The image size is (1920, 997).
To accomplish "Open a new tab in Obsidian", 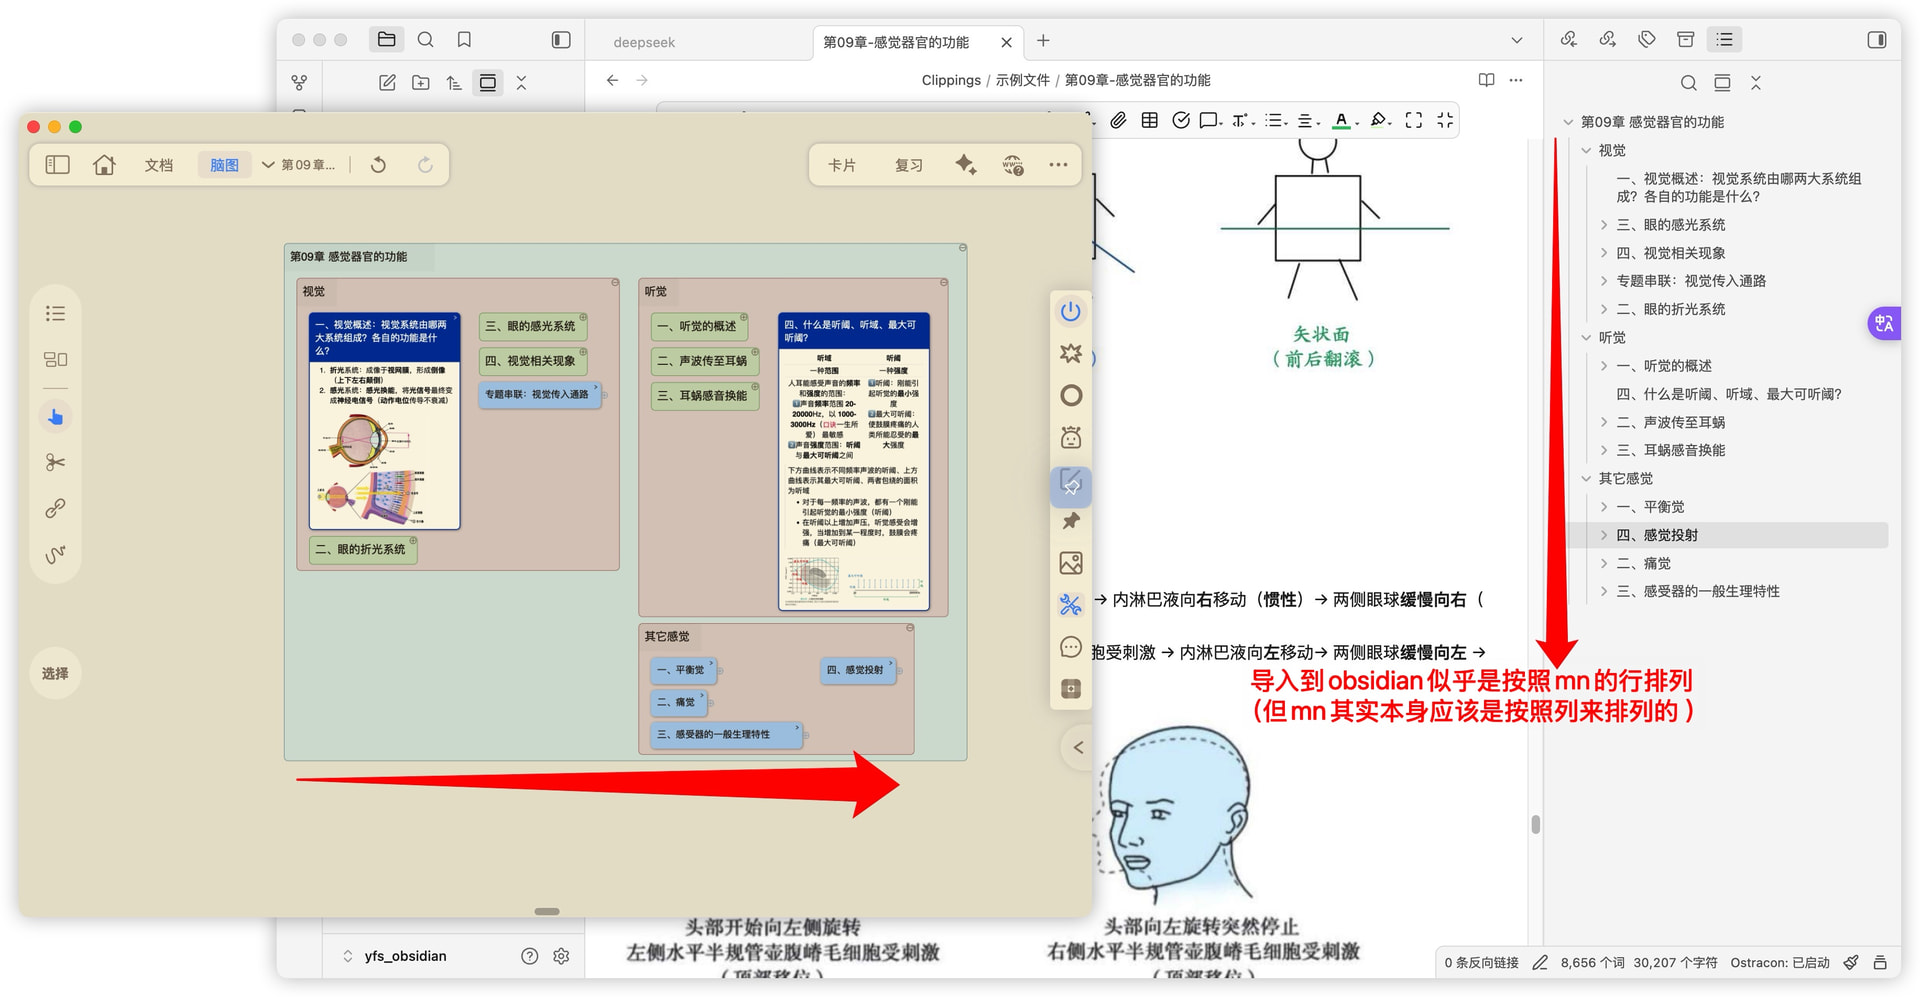I will click(x=1043, y=41).
